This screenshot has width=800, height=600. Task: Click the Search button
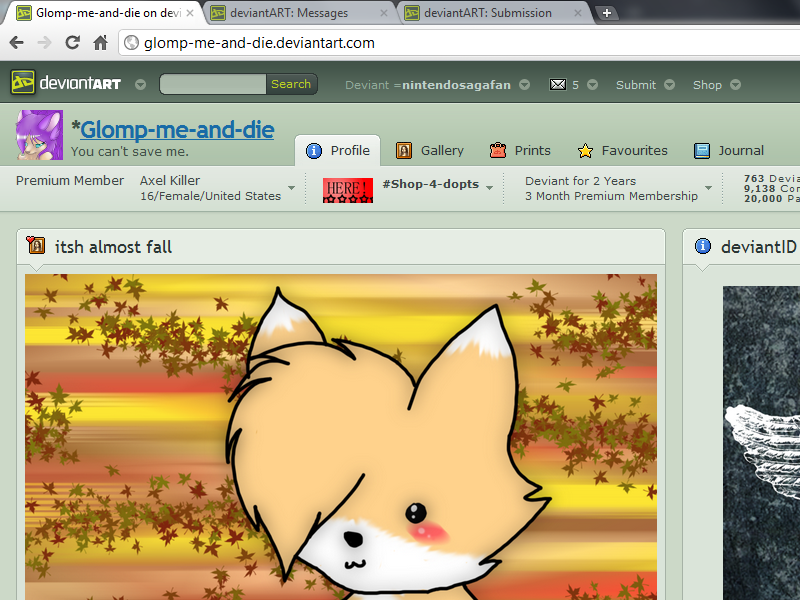[x=291, y=84]
